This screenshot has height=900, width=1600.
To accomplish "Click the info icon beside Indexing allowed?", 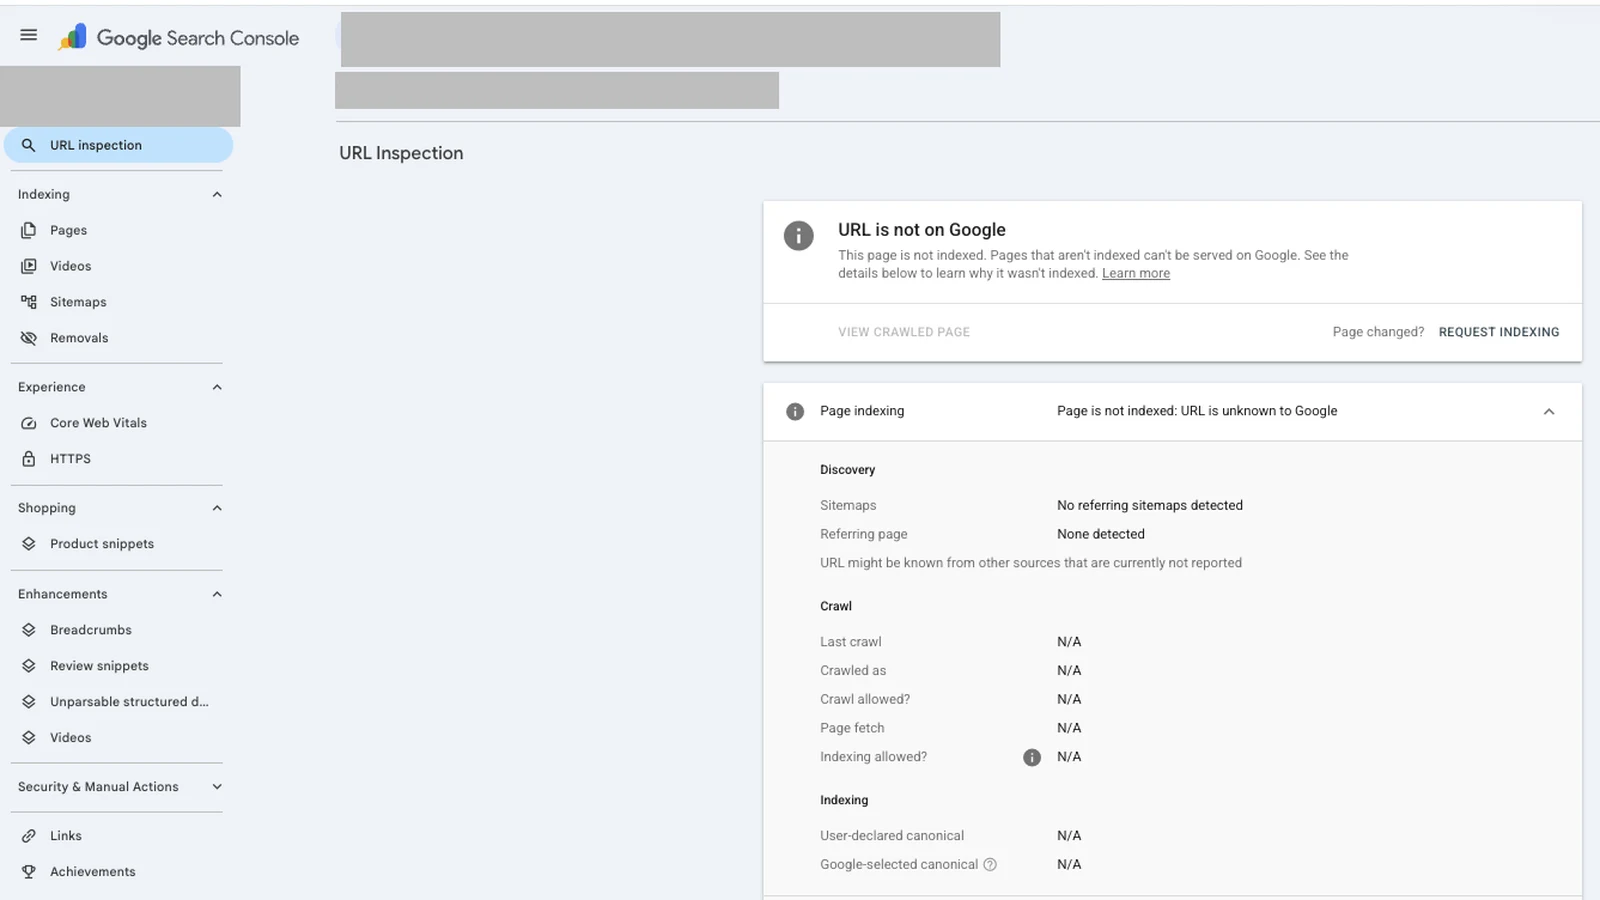I will click(x=1032, y=758).
